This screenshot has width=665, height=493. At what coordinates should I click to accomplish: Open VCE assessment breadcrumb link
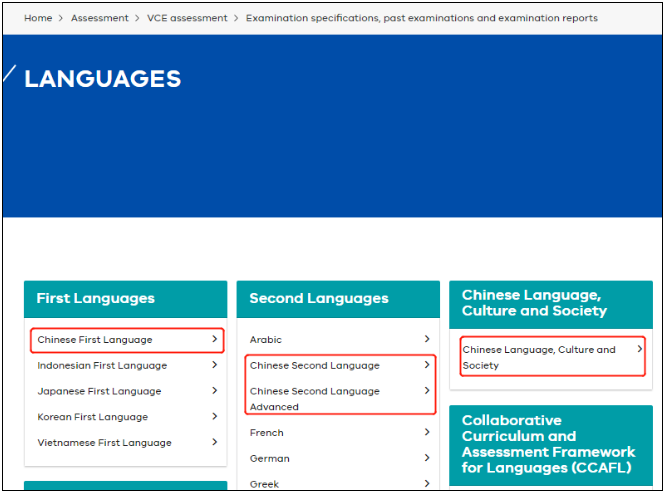coord(187,18)
